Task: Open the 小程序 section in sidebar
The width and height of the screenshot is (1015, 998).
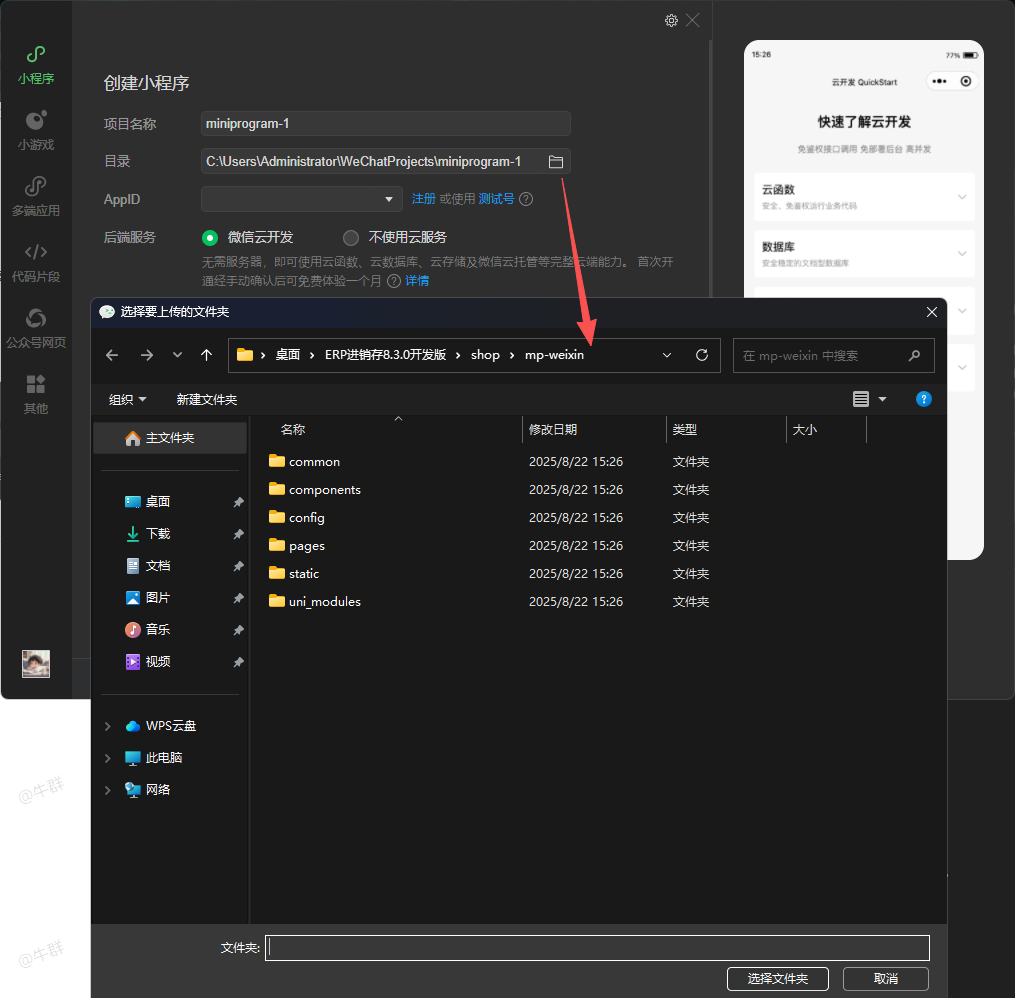Action: (x=36, y=65)
